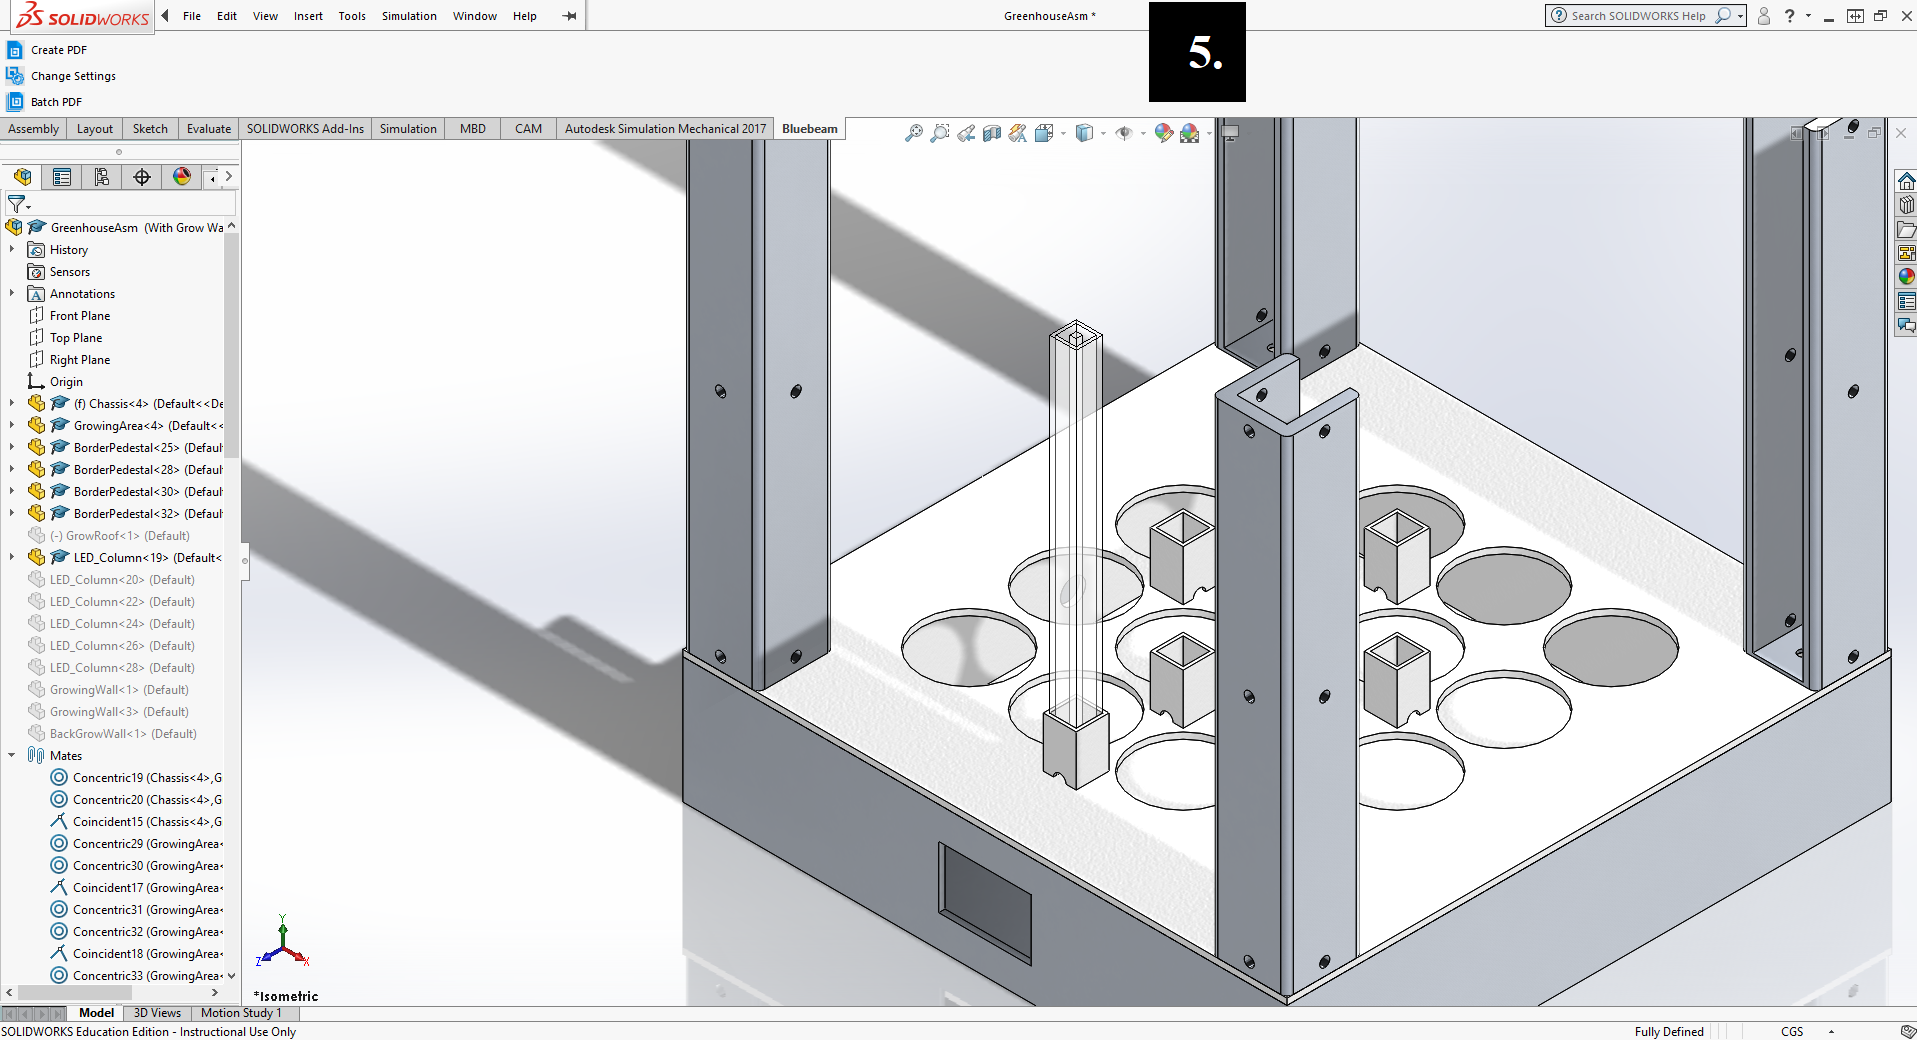The height and width of the screenshot is (1040, 1917).
Task: Click the Edit Appearance icon
Action: (x=1163, y=133)
